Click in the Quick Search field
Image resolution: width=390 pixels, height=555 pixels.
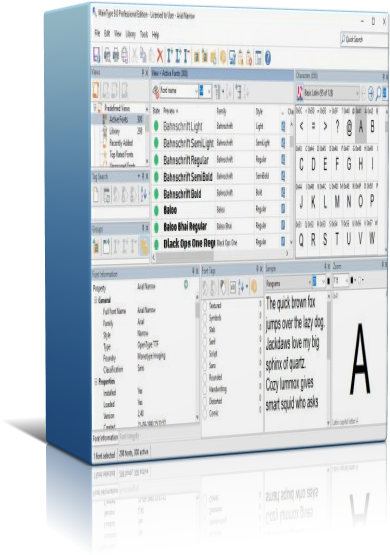365,40
